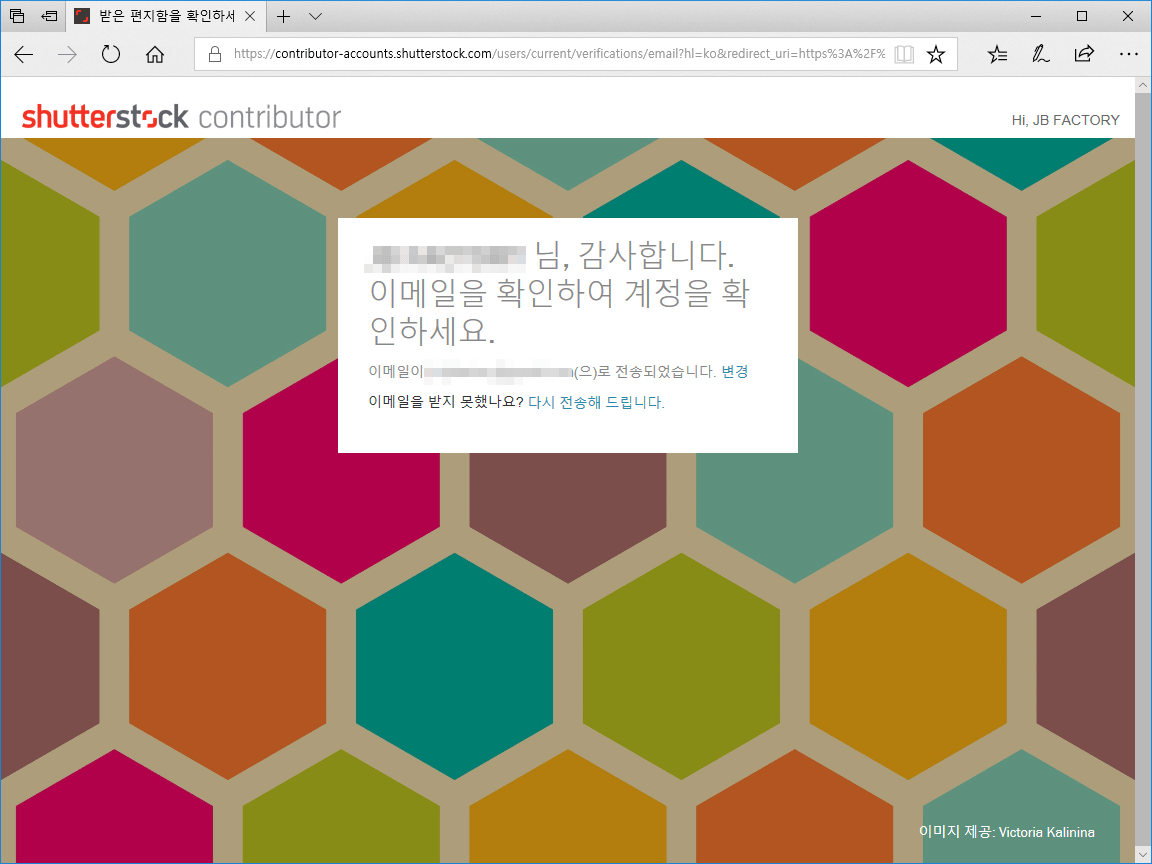This screenshot has height=864, width=1152.
Task: Click the address bar URL field
Action: pos(558,54)
